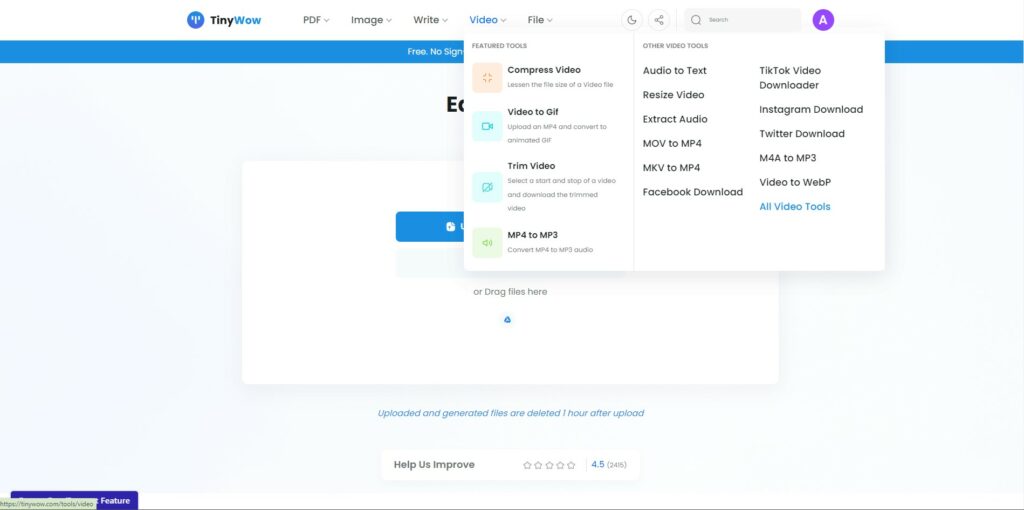Open Video to Gif tool title

(x=533, y=112)
